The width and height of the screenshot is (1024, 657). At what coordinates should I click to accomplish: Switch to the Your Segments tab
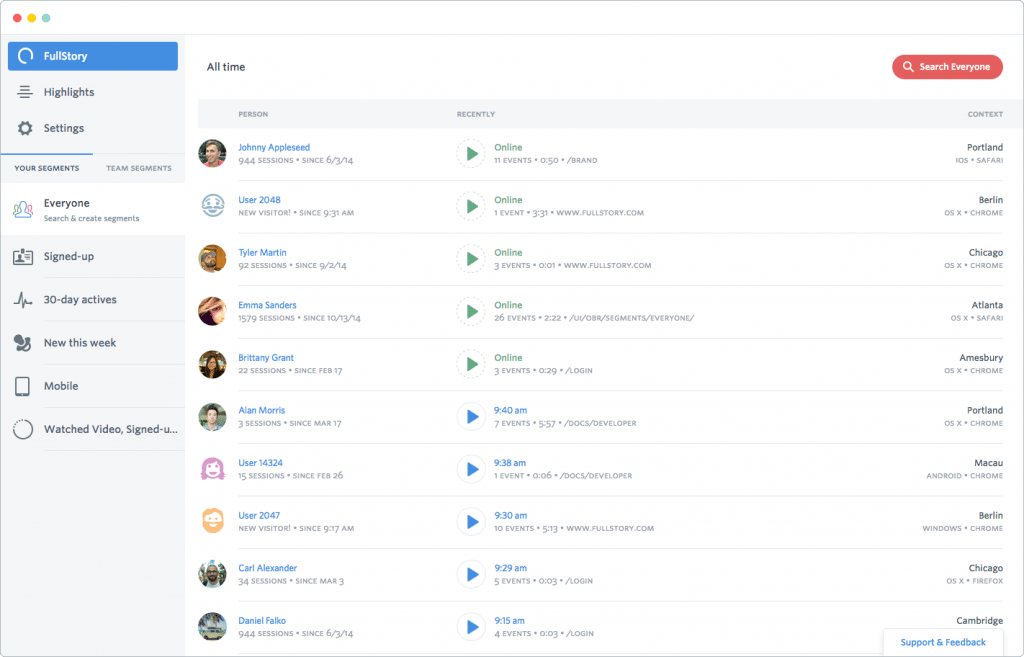pos(47,168)
